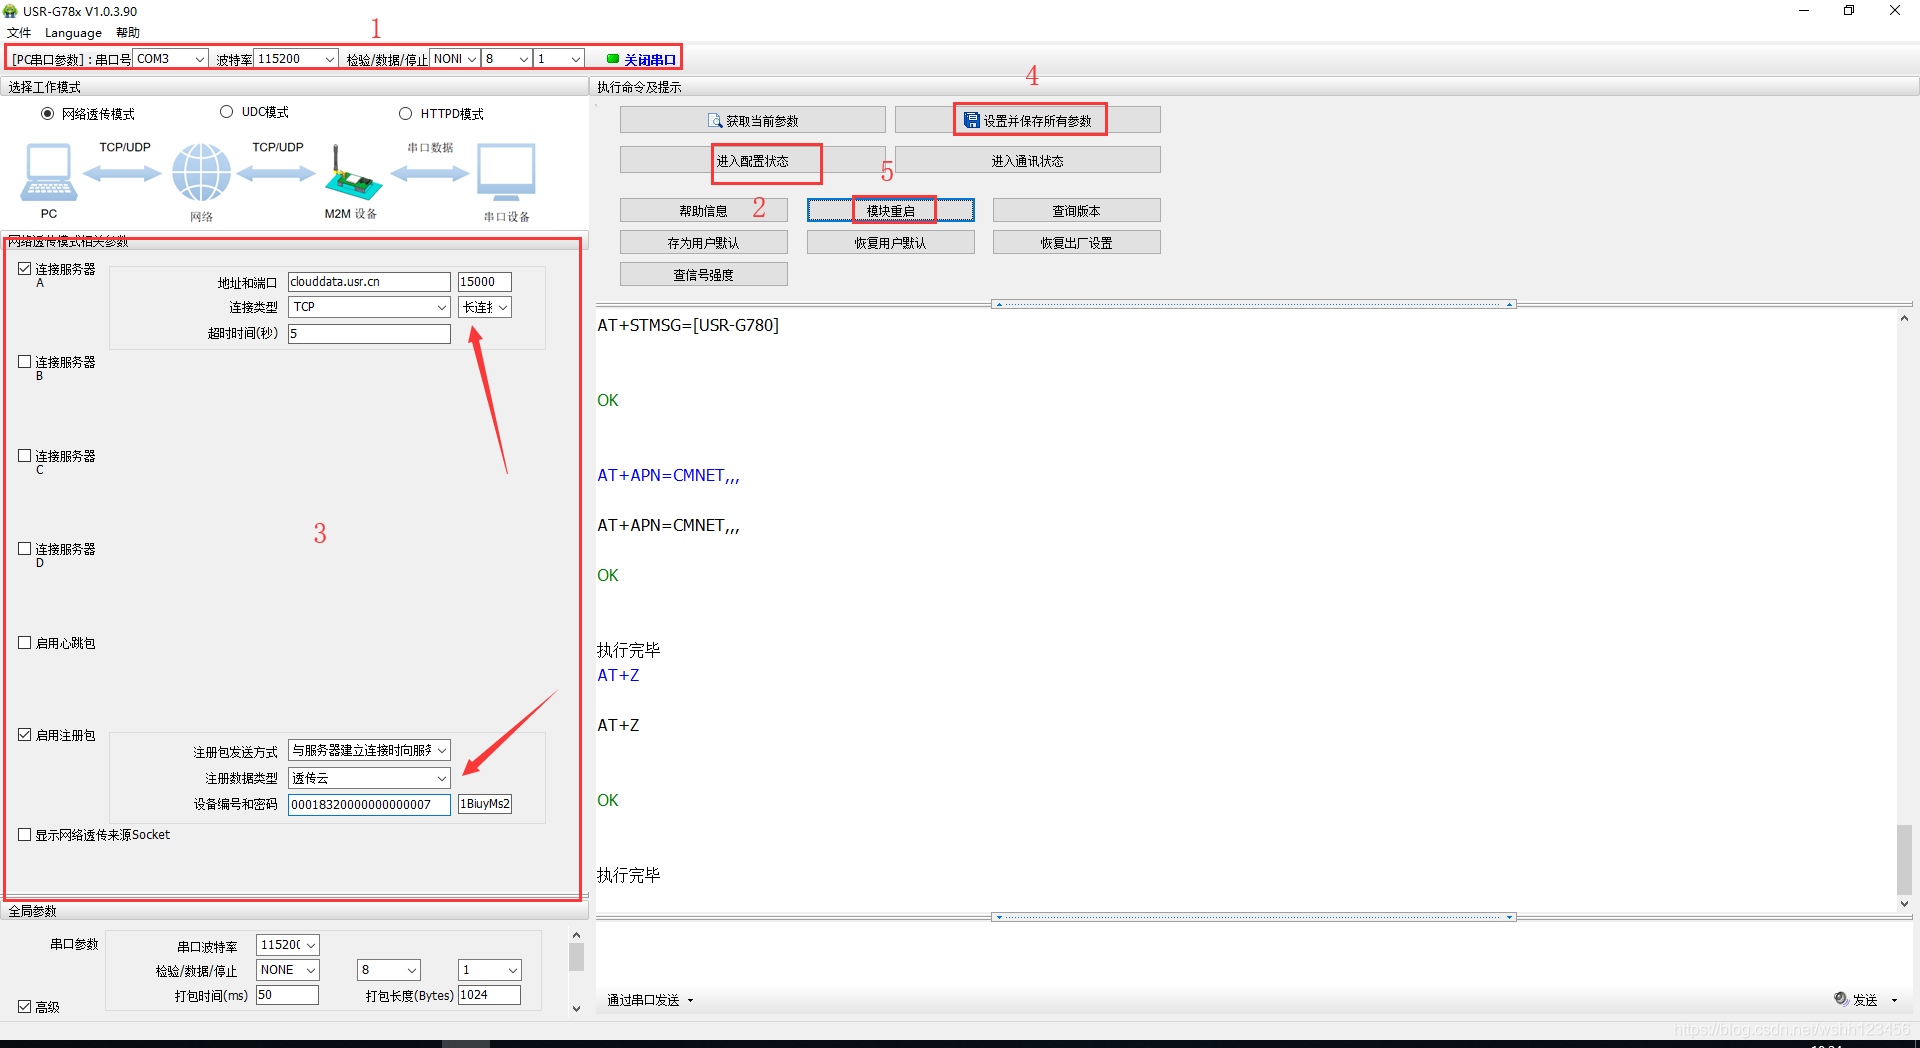This screenshot has height=1048, width=1920.
Task: Open the top parity NONE dropdown
Action: [455, 59]
